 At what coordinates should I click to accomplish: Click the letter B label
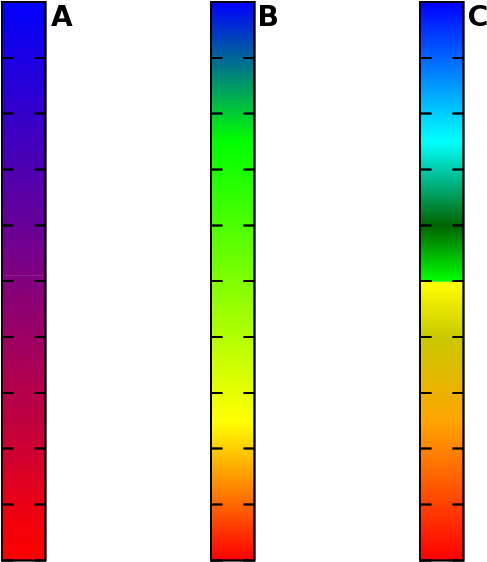click(x=268, y=17)
